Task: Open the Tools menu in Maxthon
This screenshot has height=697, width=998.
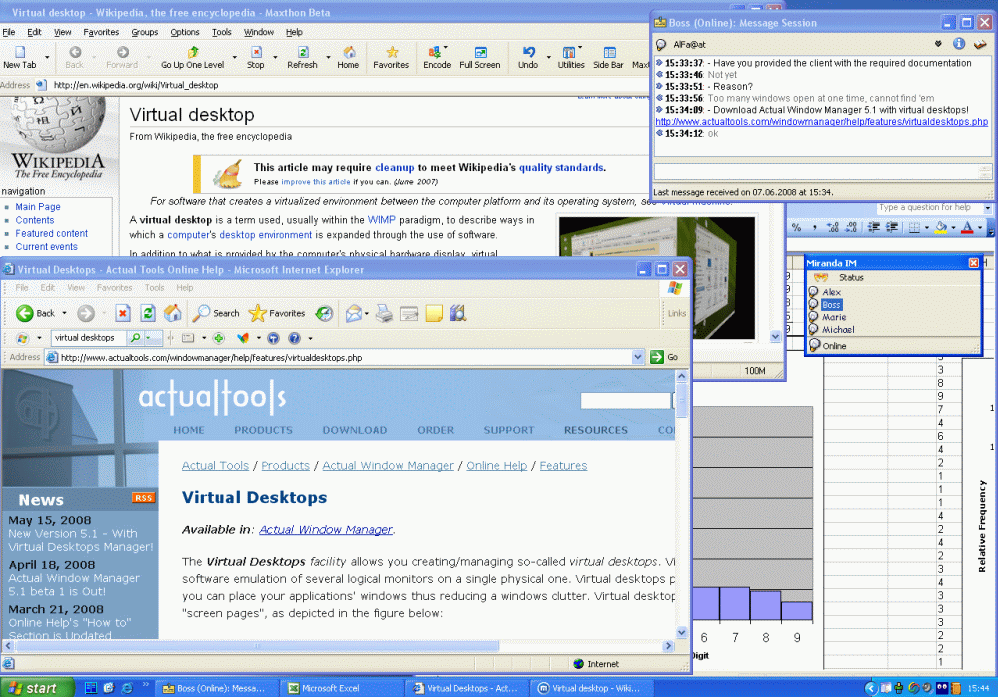Action: tap(222, 31)
